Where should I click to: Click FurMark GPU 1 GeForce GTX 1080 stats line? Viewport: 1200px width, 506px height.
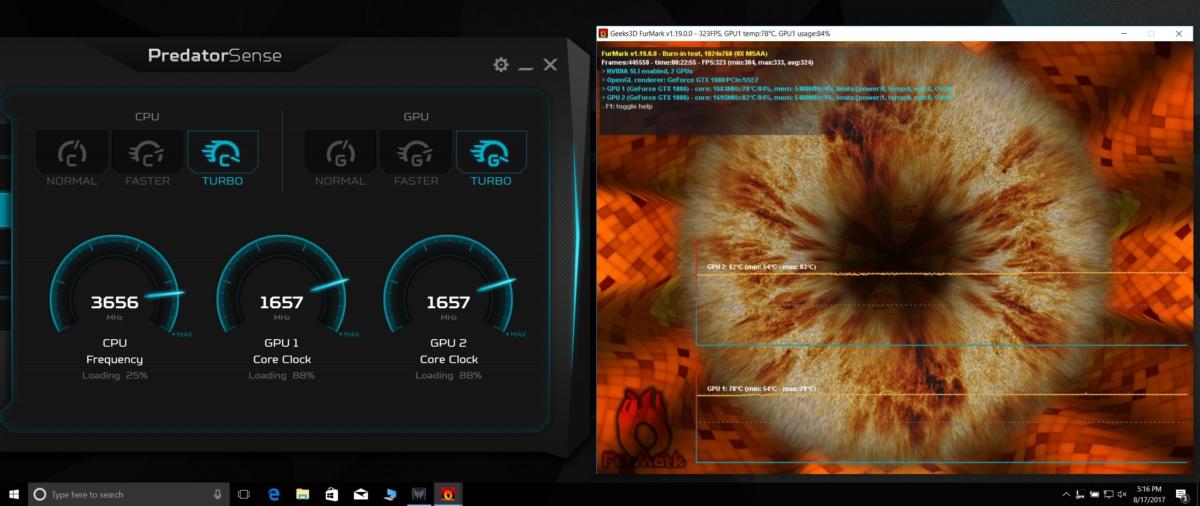coord(776,90)
